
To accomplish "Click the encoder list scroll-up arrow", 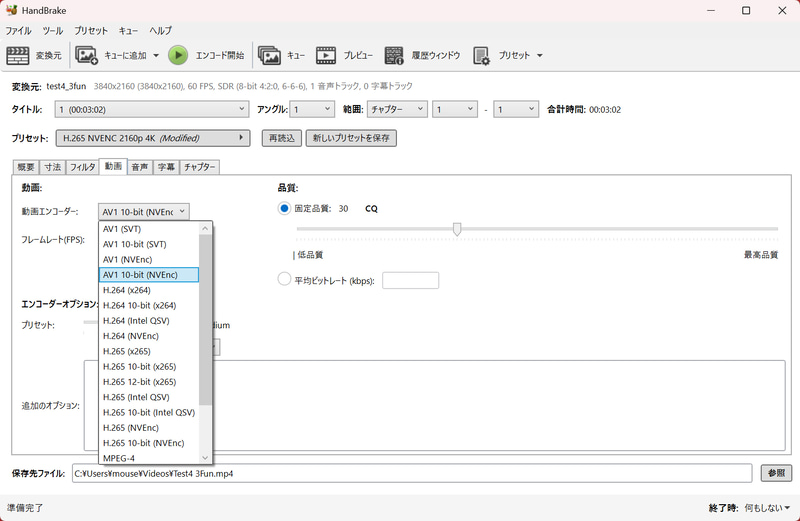I will [x=205, y=228].
